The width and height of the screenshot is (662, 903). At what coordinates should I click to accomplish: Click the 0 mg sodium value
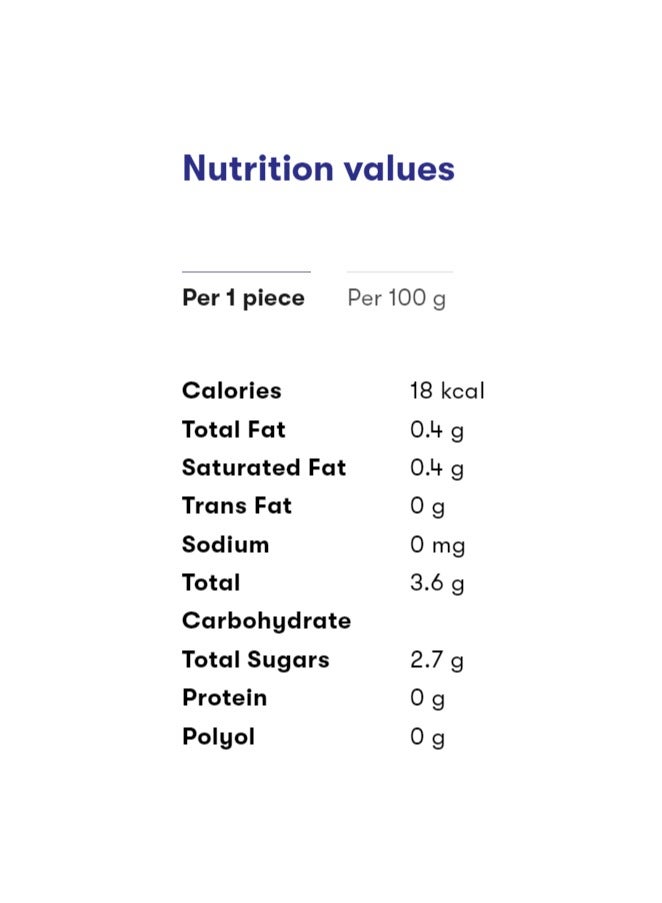click(x=438, y=545)
